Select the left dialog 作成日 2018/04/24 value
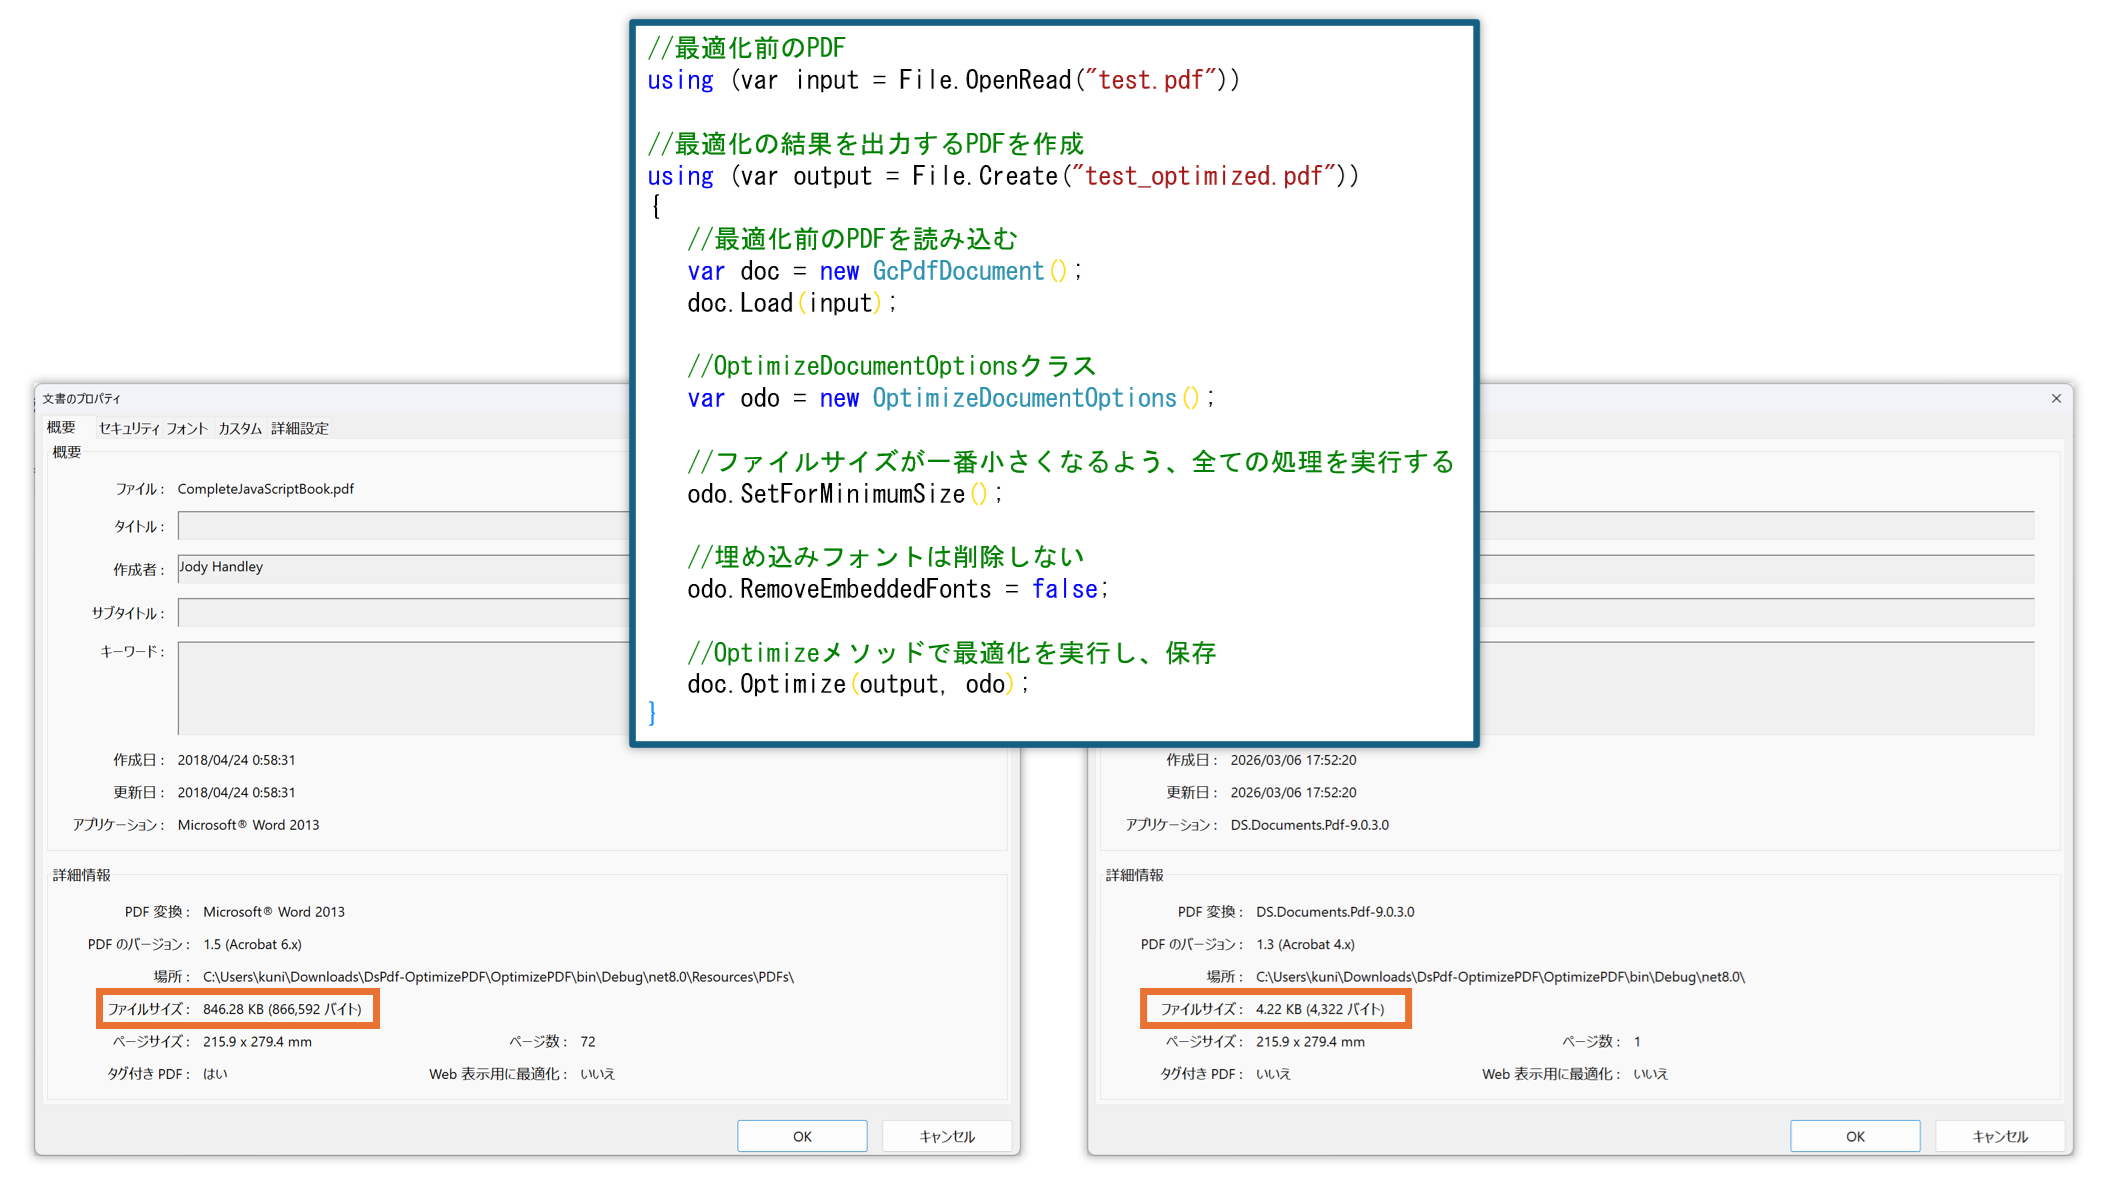2109x1185 pixels. point(236,760)
